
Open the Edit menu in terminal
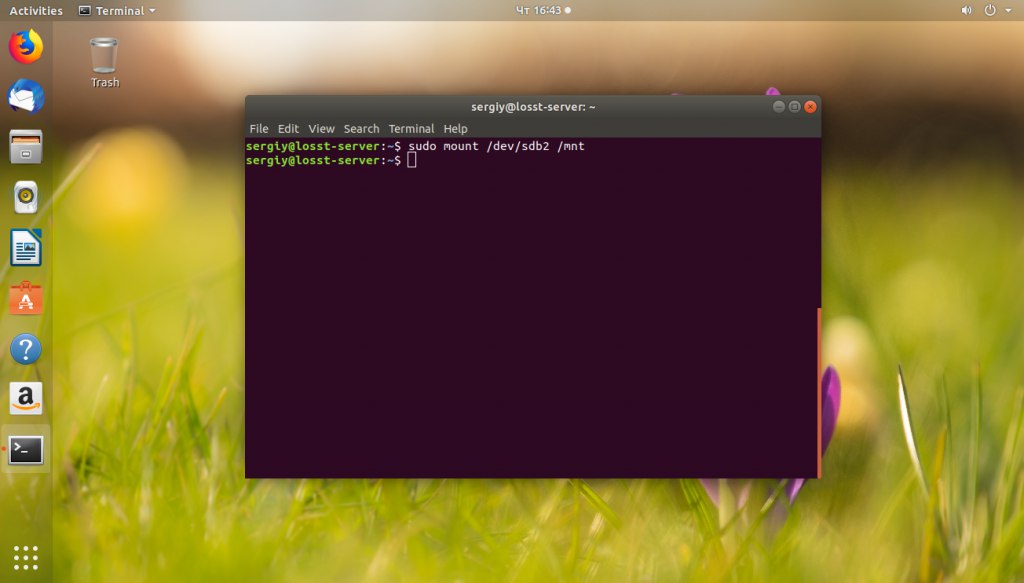pyautogui.click(x=288, y=129)
